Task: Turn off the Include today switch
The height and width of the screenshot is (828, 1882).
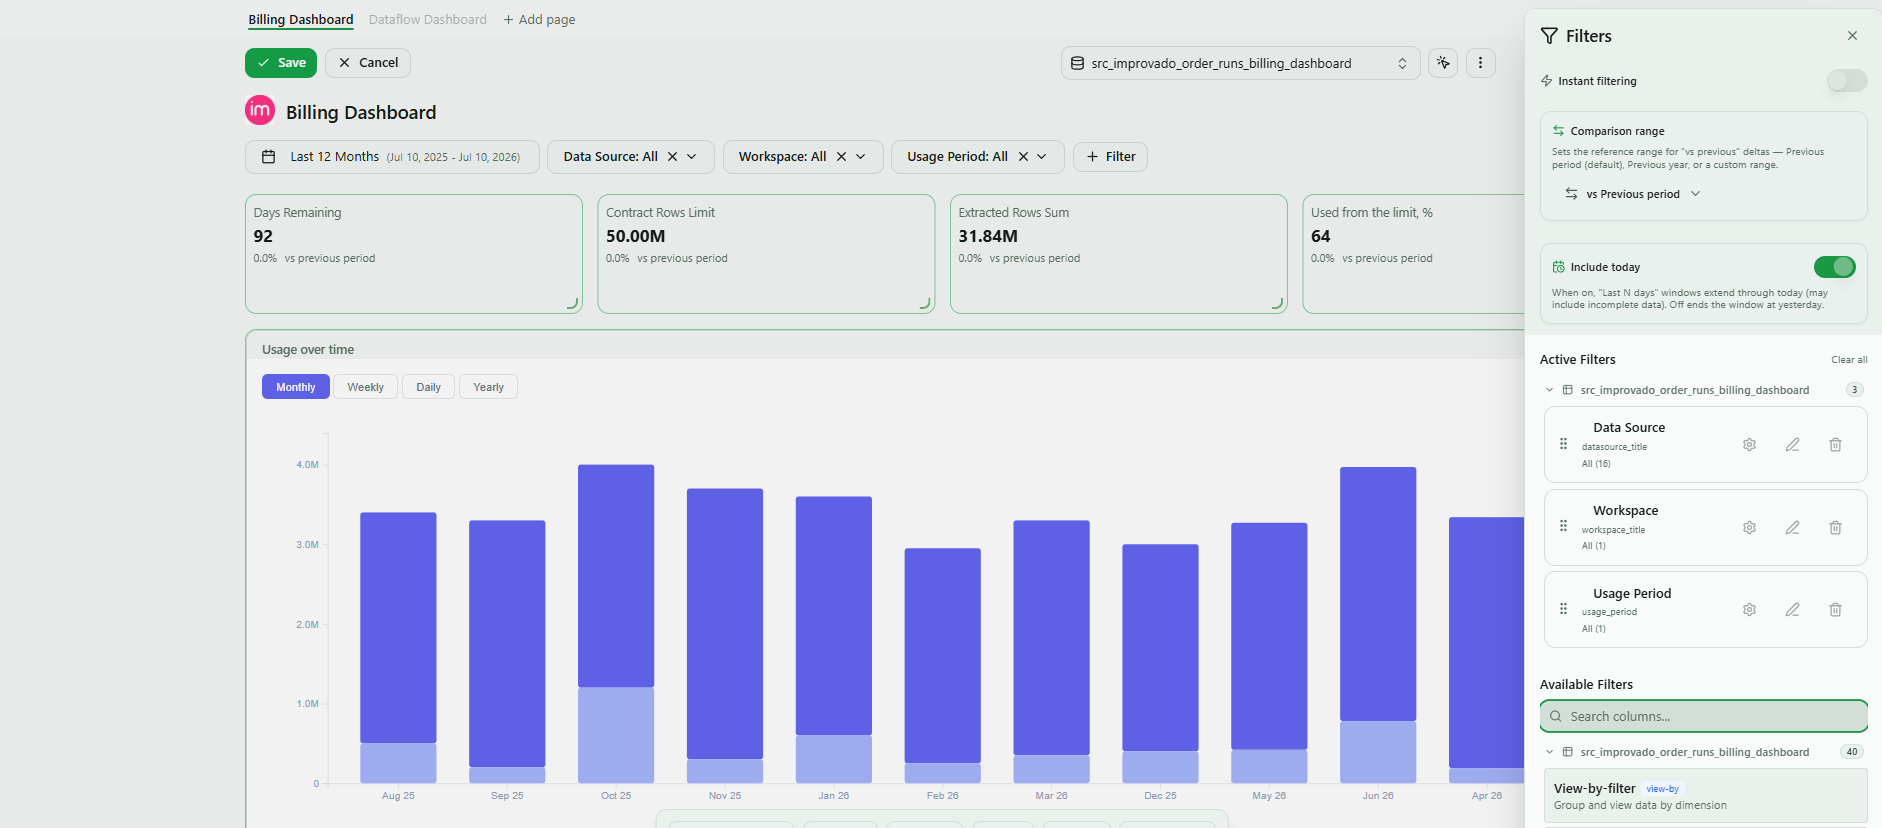Action: click(x=1835, y=267)
